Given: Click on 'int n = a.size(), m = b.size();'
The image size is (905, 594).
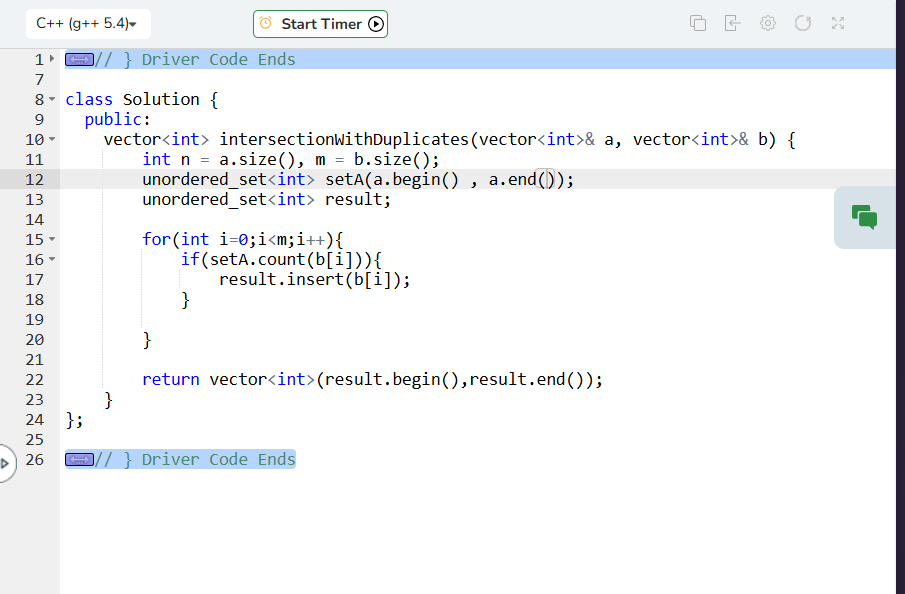Looking at the screenshot, I should (291, 159).
